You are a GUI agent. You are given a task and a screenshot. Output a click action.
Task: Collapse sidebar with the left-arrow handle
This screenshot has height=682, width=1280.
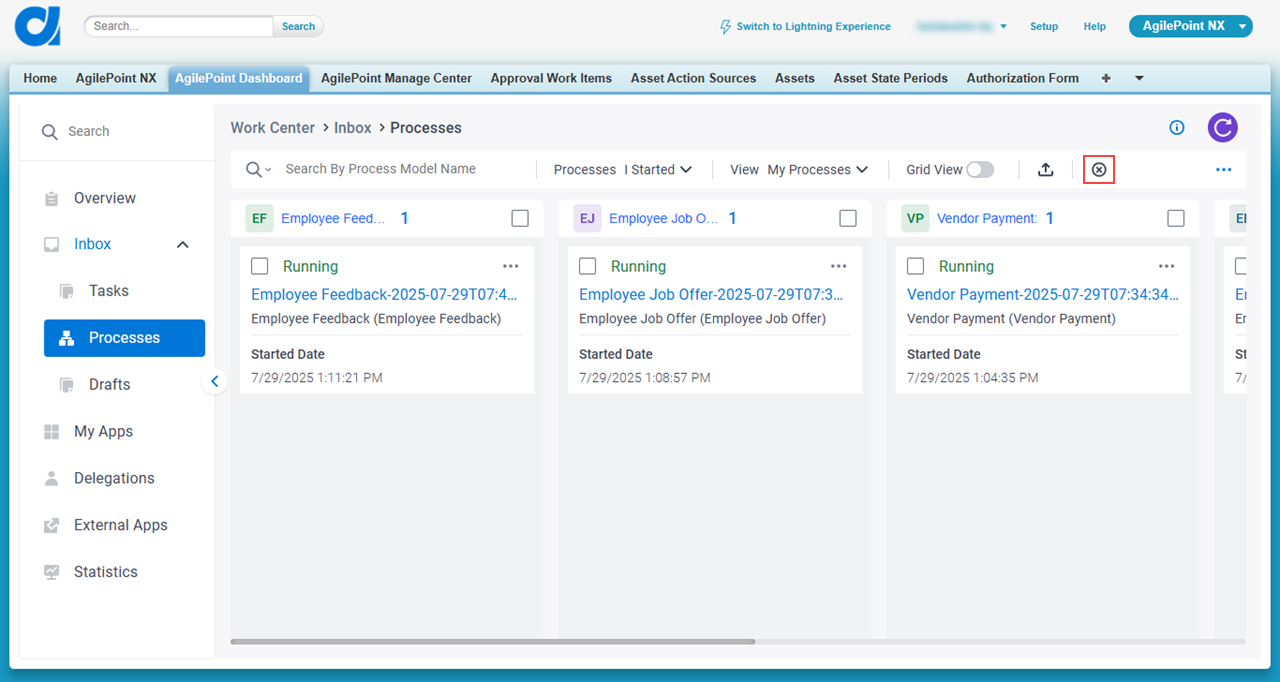[214, 381]
